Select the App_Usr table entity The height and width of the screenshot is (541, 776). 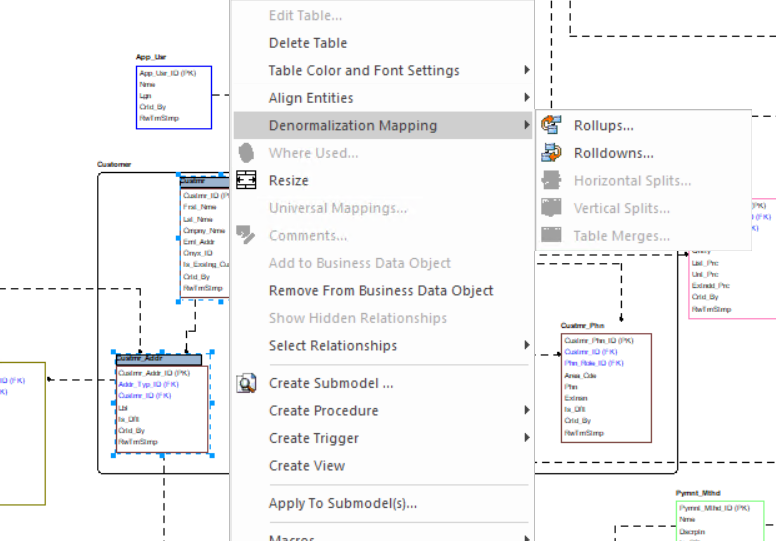[x=174, y=98]
